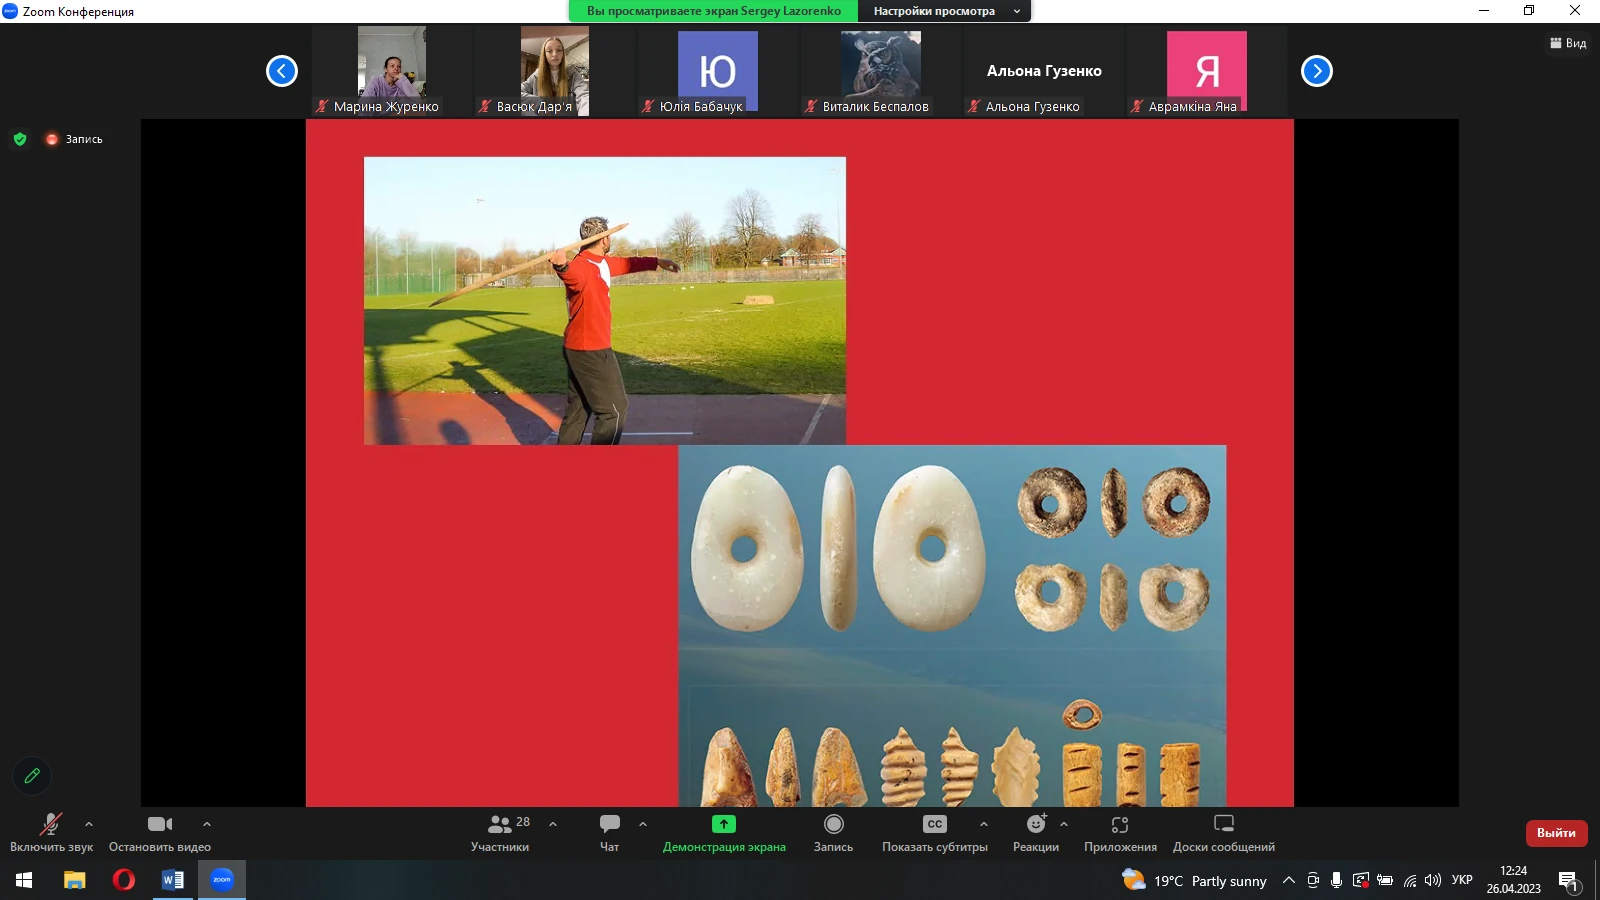Expand chat options arrow
This screenshot has height=900, width=1600.
tap(643, 824)
